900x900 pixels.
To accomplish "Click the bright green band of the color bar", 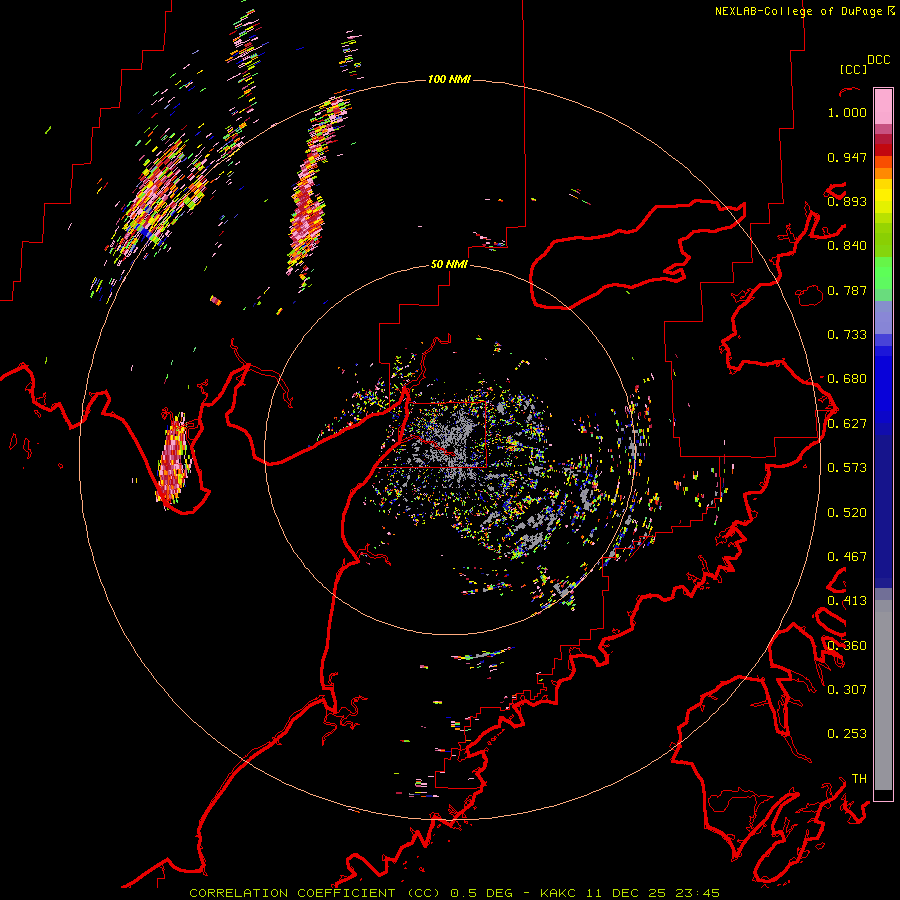I will 883,273.
